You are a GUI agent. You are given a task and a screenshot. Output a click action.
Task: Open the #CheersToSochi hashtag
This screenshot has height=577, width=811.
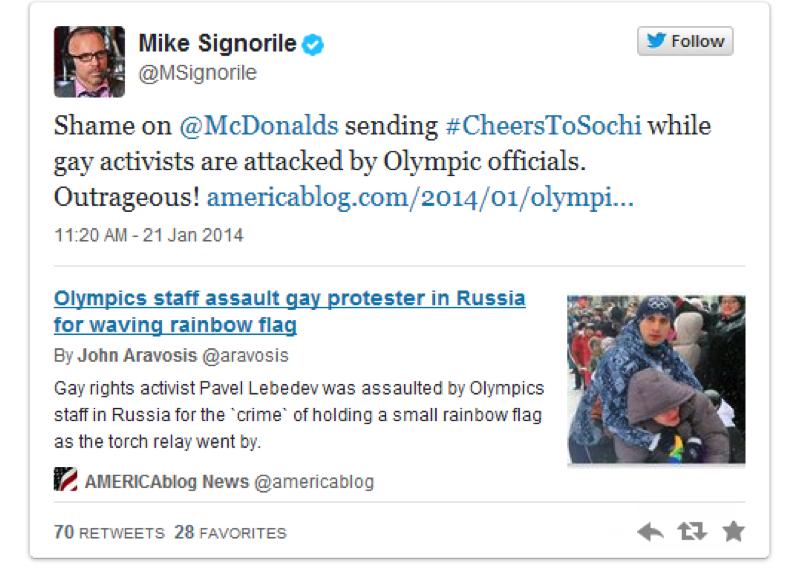(x=543, y=126)
